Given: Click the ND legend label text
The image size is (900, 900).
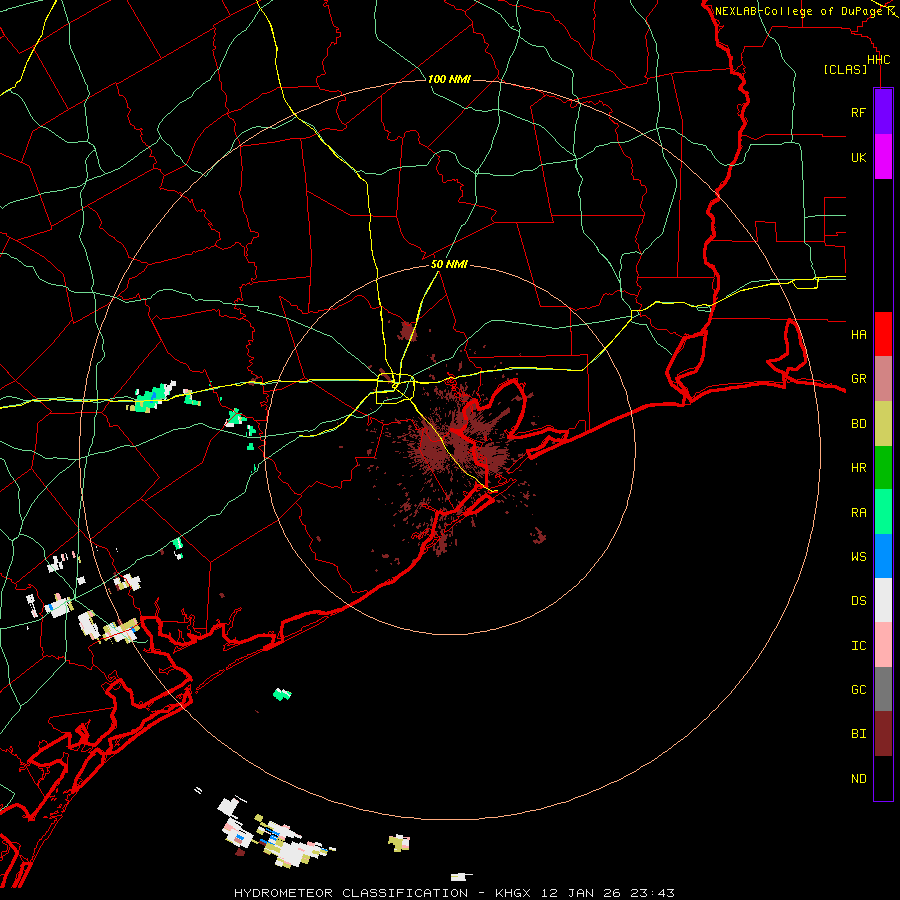Looking at the screenshot, I should pyautogui.click(x=858, y=779).
